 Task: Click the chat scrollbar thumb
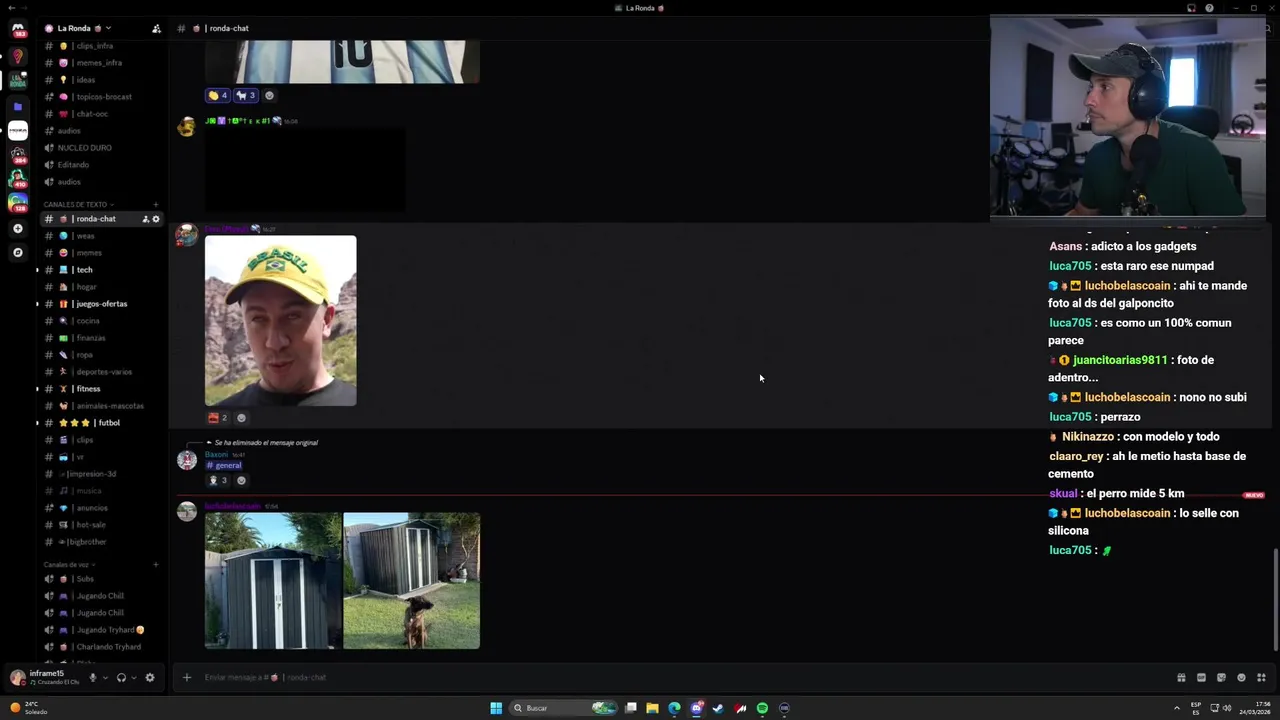(x=1275, y=600)
